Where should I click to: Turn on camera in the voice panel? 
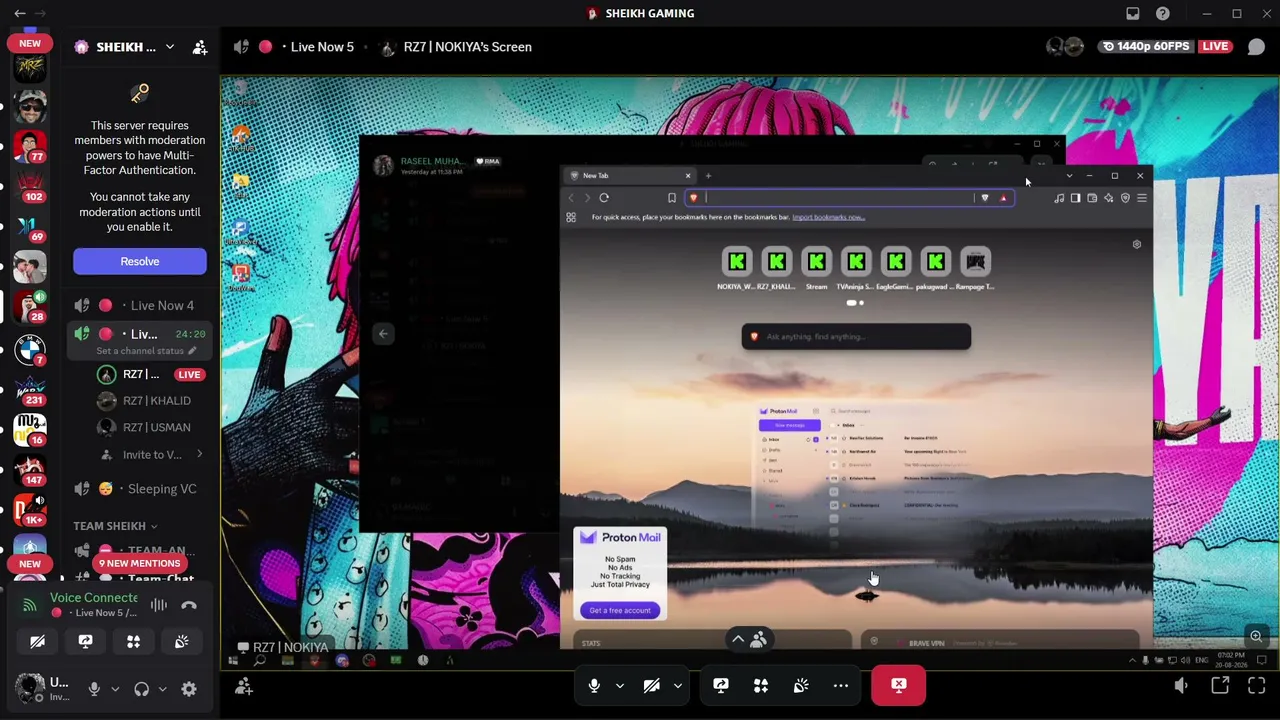37,642
